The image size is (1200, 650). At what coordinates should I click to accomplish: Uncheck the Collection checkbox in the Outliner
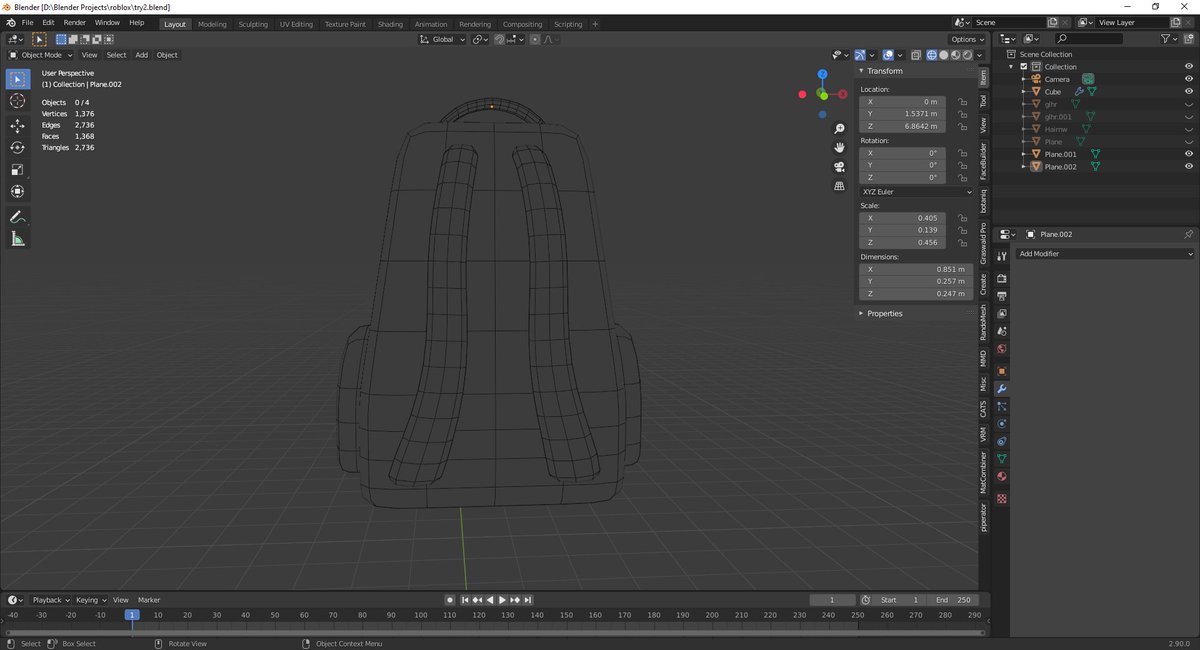tap(1023, 66)
